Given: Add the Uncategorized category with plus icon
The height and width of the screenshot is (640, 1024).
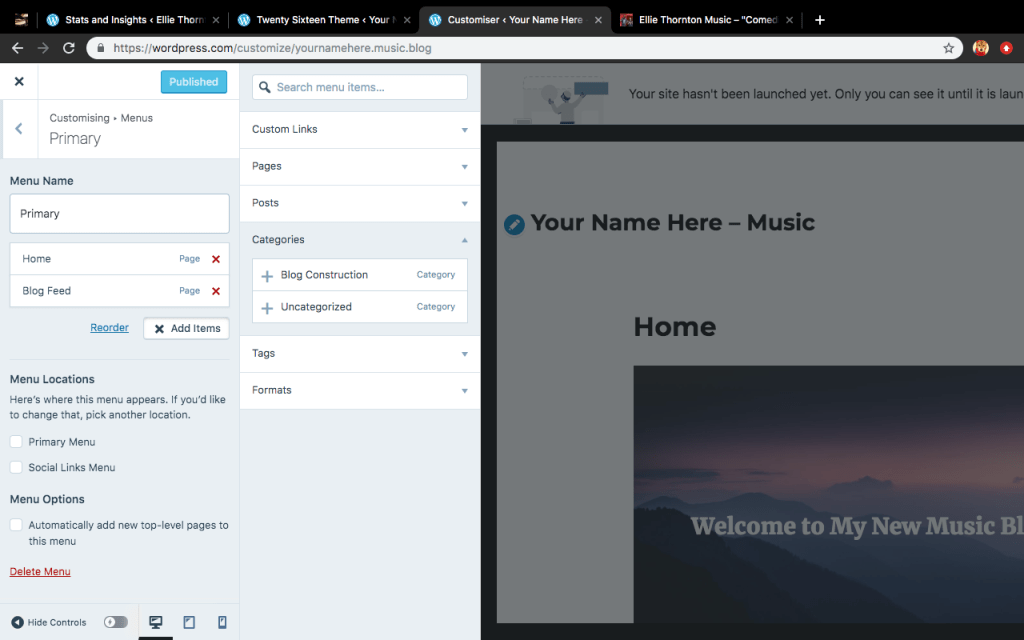Looking at the screenshot, I should tap(267, 308).
